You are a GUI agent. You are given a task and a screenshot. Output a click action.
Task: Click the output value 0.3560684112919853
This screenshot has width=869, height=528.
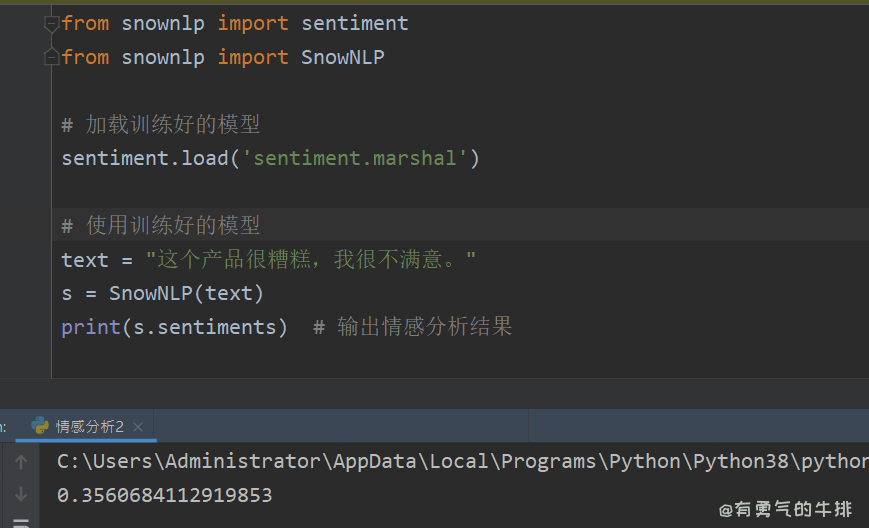click(x=165, y=495)
